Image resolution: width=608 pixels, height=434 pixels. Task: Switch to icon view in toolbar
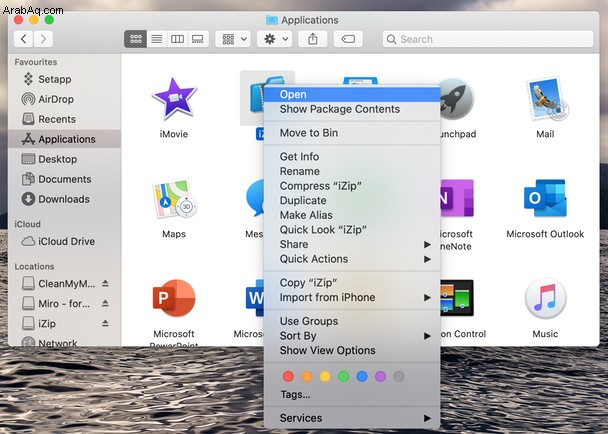pos(136,39)
